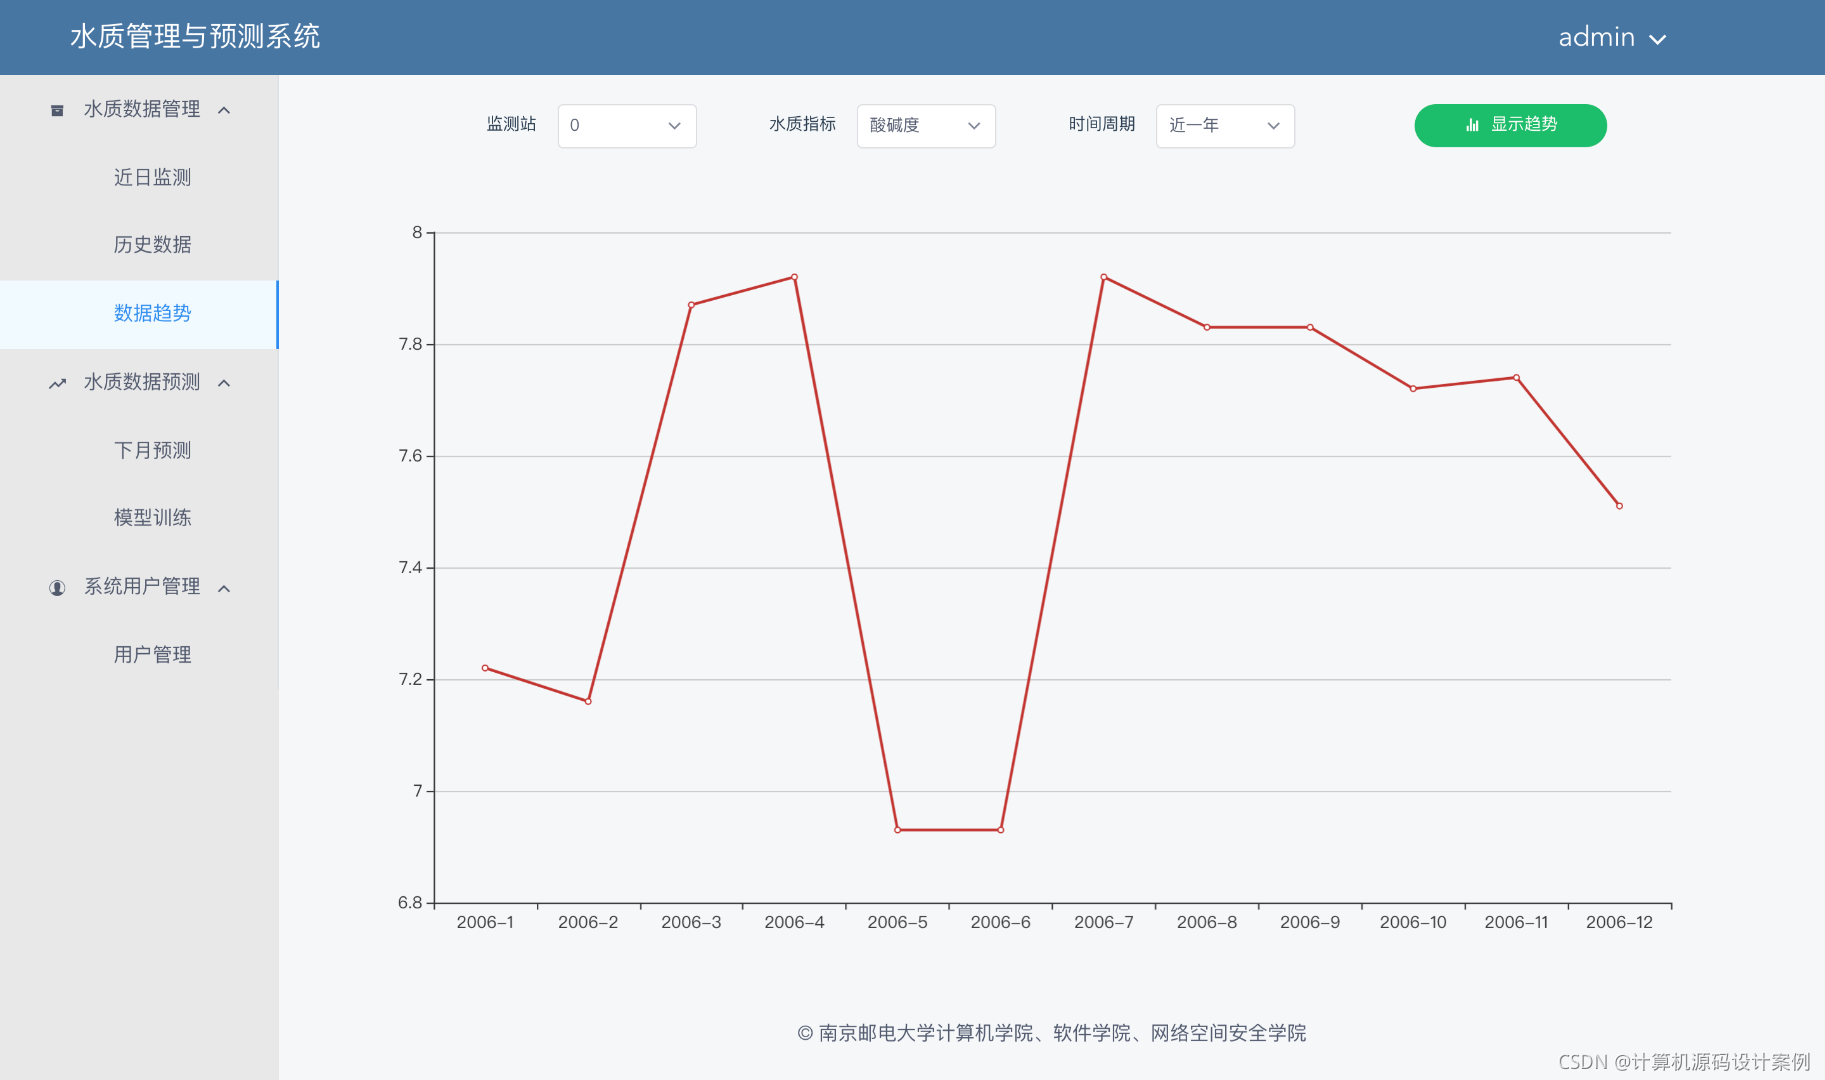This screenshot has height=1080, width=1825.
Task: Open 下月预测 page
Action: 139,451
